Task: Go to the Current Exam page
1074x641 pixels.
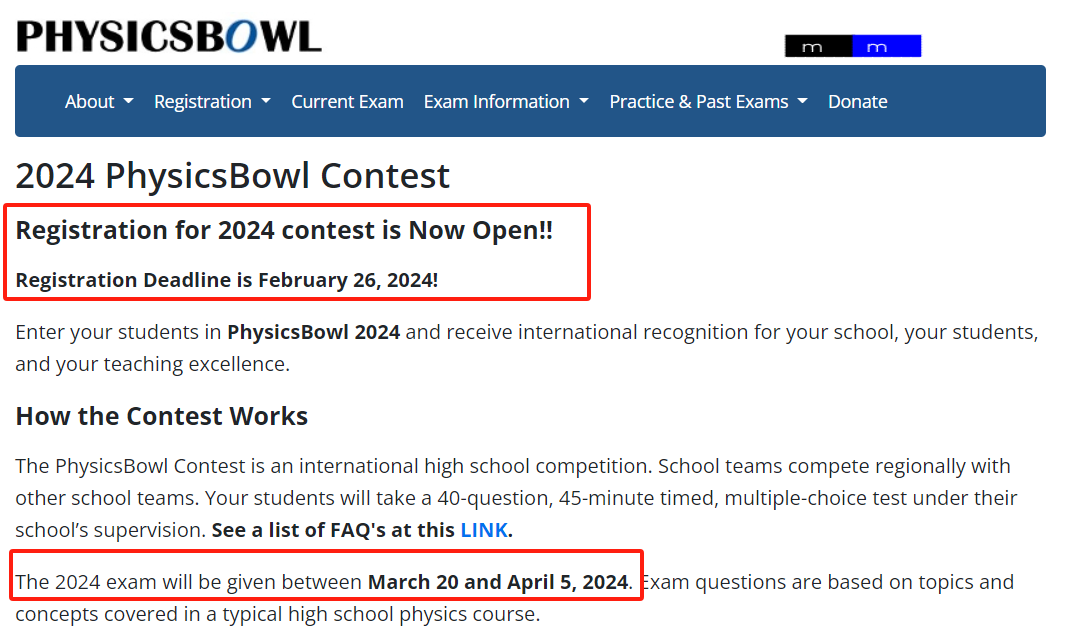Action: pyautogui.click(x=347, y=101)
